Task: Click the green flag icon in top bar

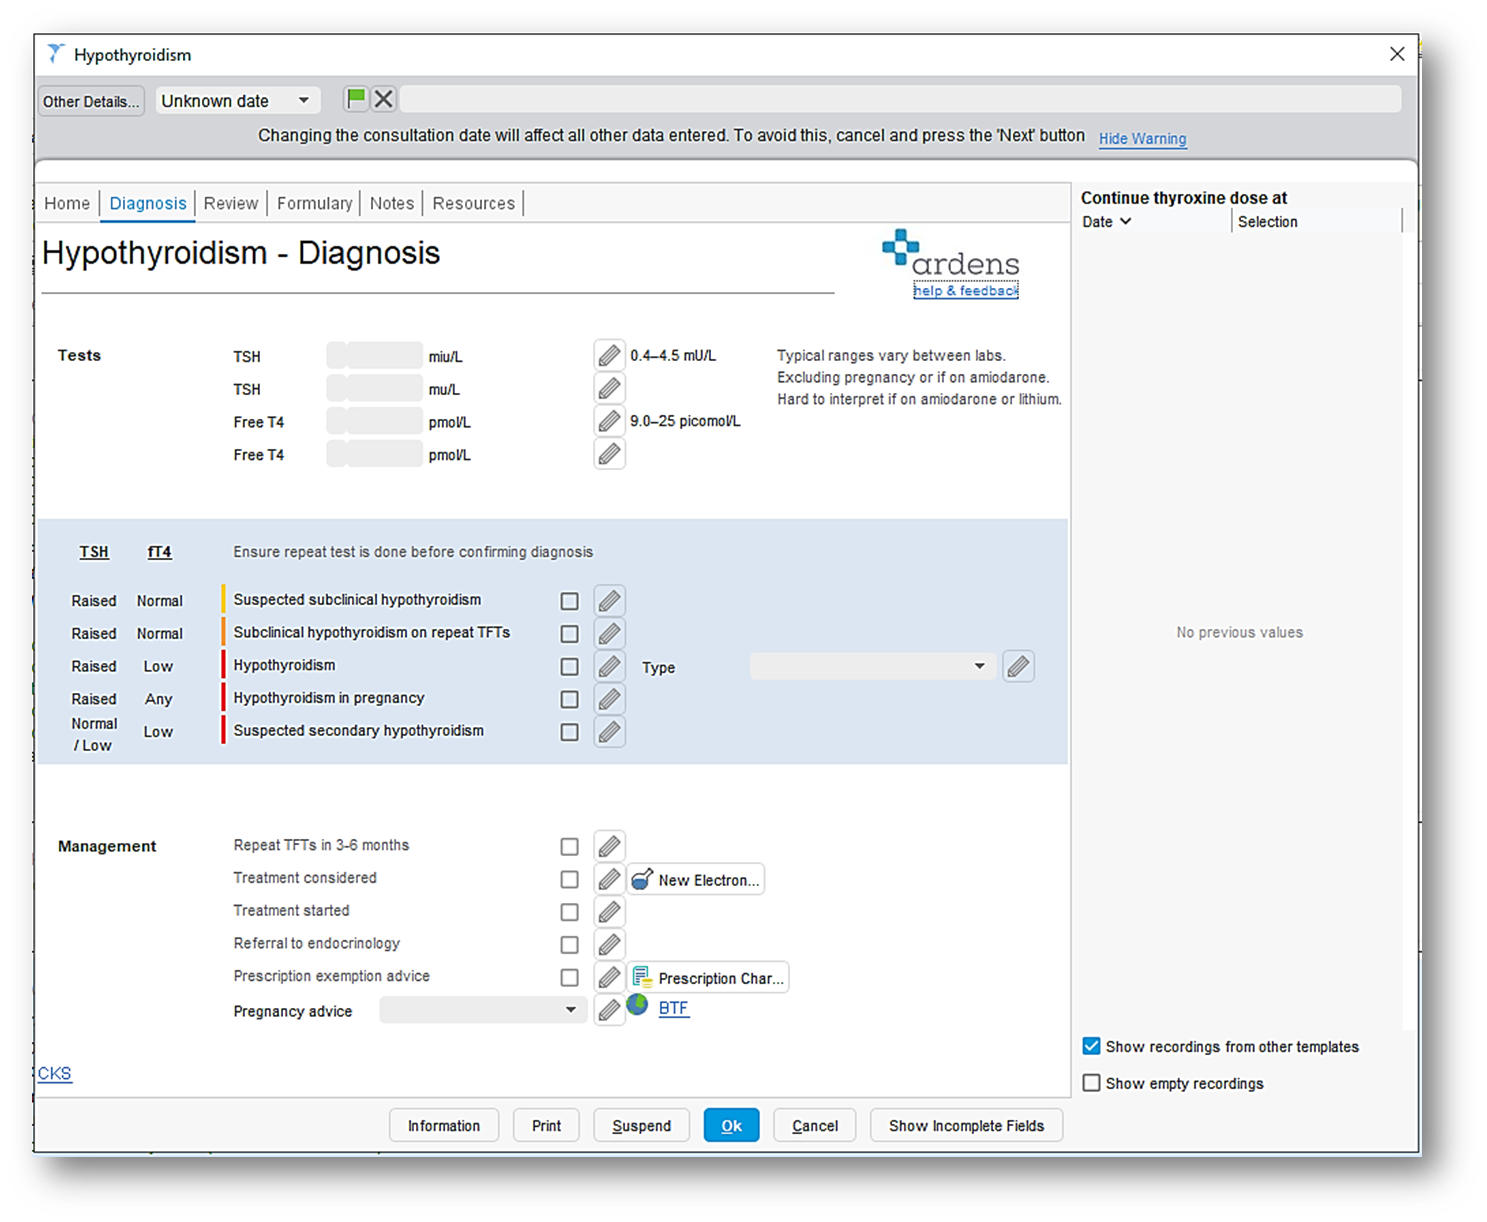Action: pos(356,99)
